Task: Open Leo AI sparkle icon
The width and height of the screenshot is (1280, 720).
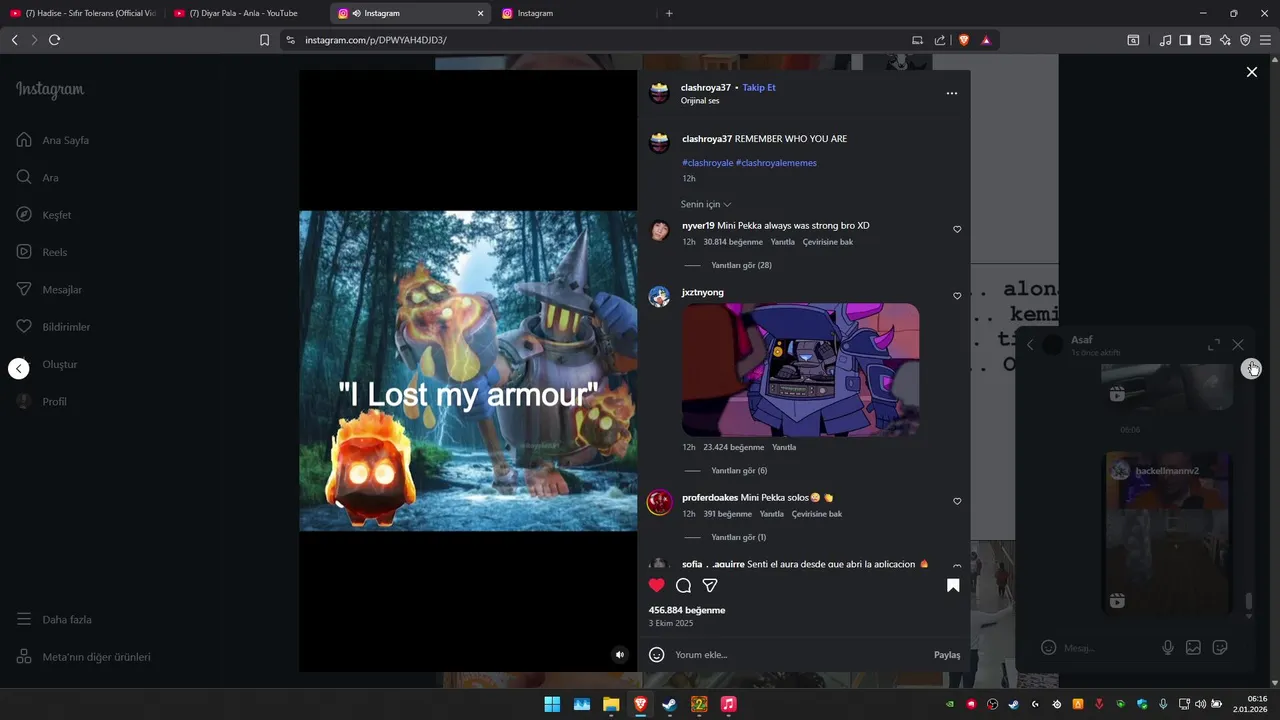Action: click(1225, 40)
